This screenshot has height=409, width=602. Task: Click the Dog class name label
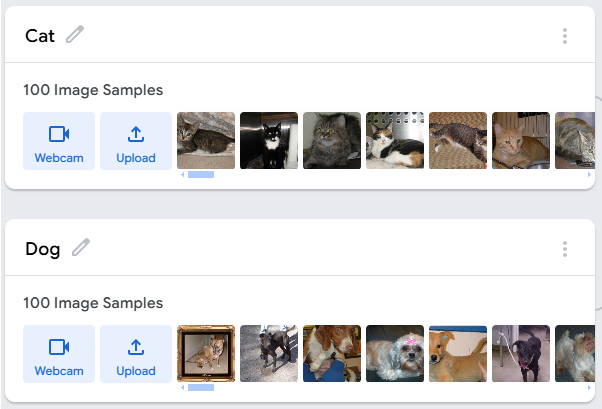point(43,249)
